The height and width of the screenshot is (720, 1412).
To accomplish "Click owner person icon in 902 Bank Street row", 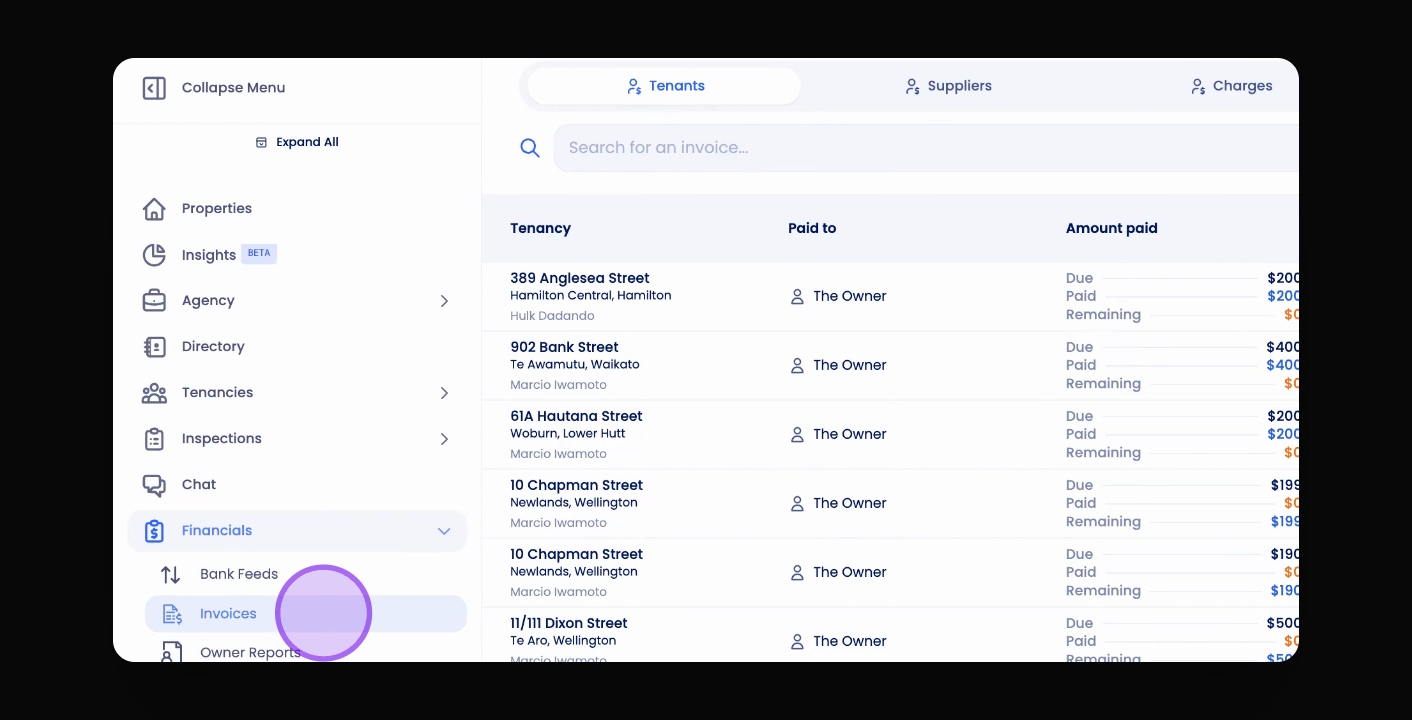I will coord(797,366).
